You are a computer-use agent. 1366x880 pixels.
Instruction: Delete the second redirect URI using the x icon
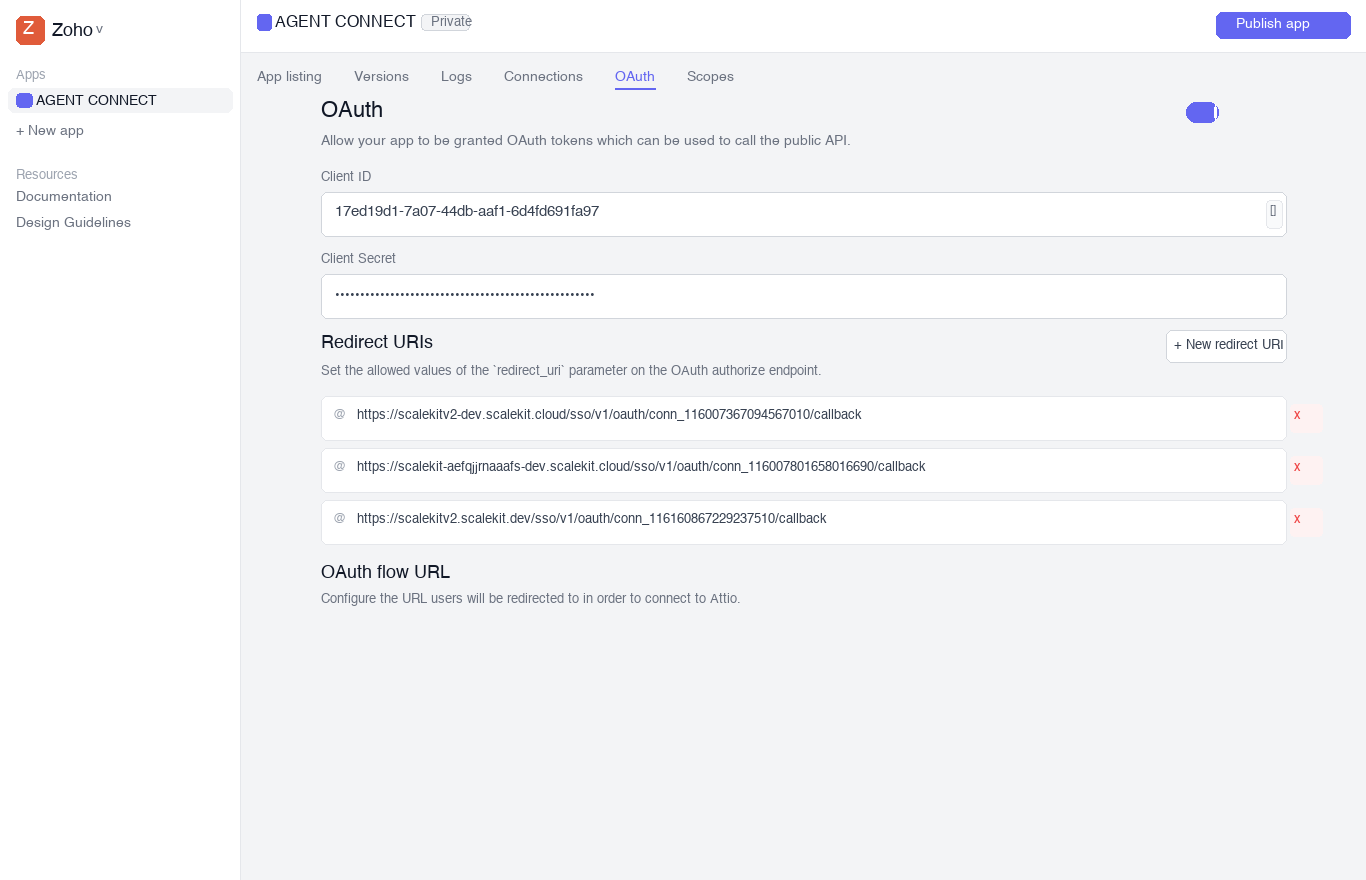1297,467
